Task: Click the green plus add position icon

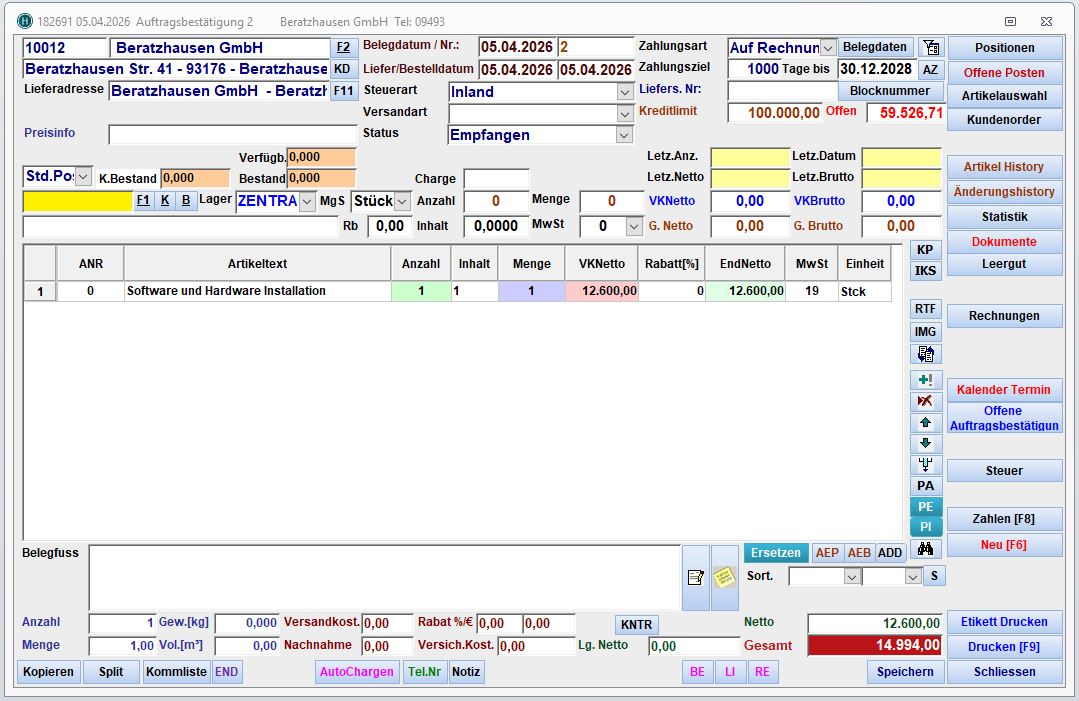Action: pos(925,380)
